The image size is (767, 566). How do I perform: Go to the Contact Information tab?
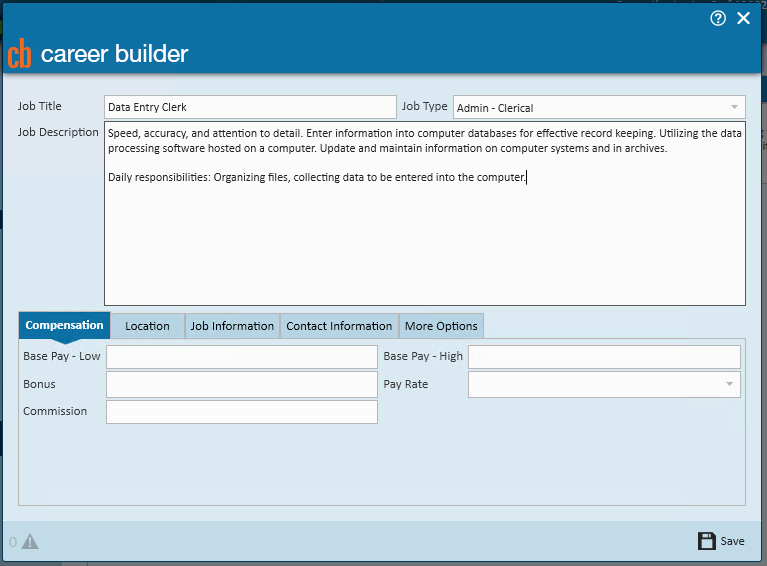click(339, 326)
